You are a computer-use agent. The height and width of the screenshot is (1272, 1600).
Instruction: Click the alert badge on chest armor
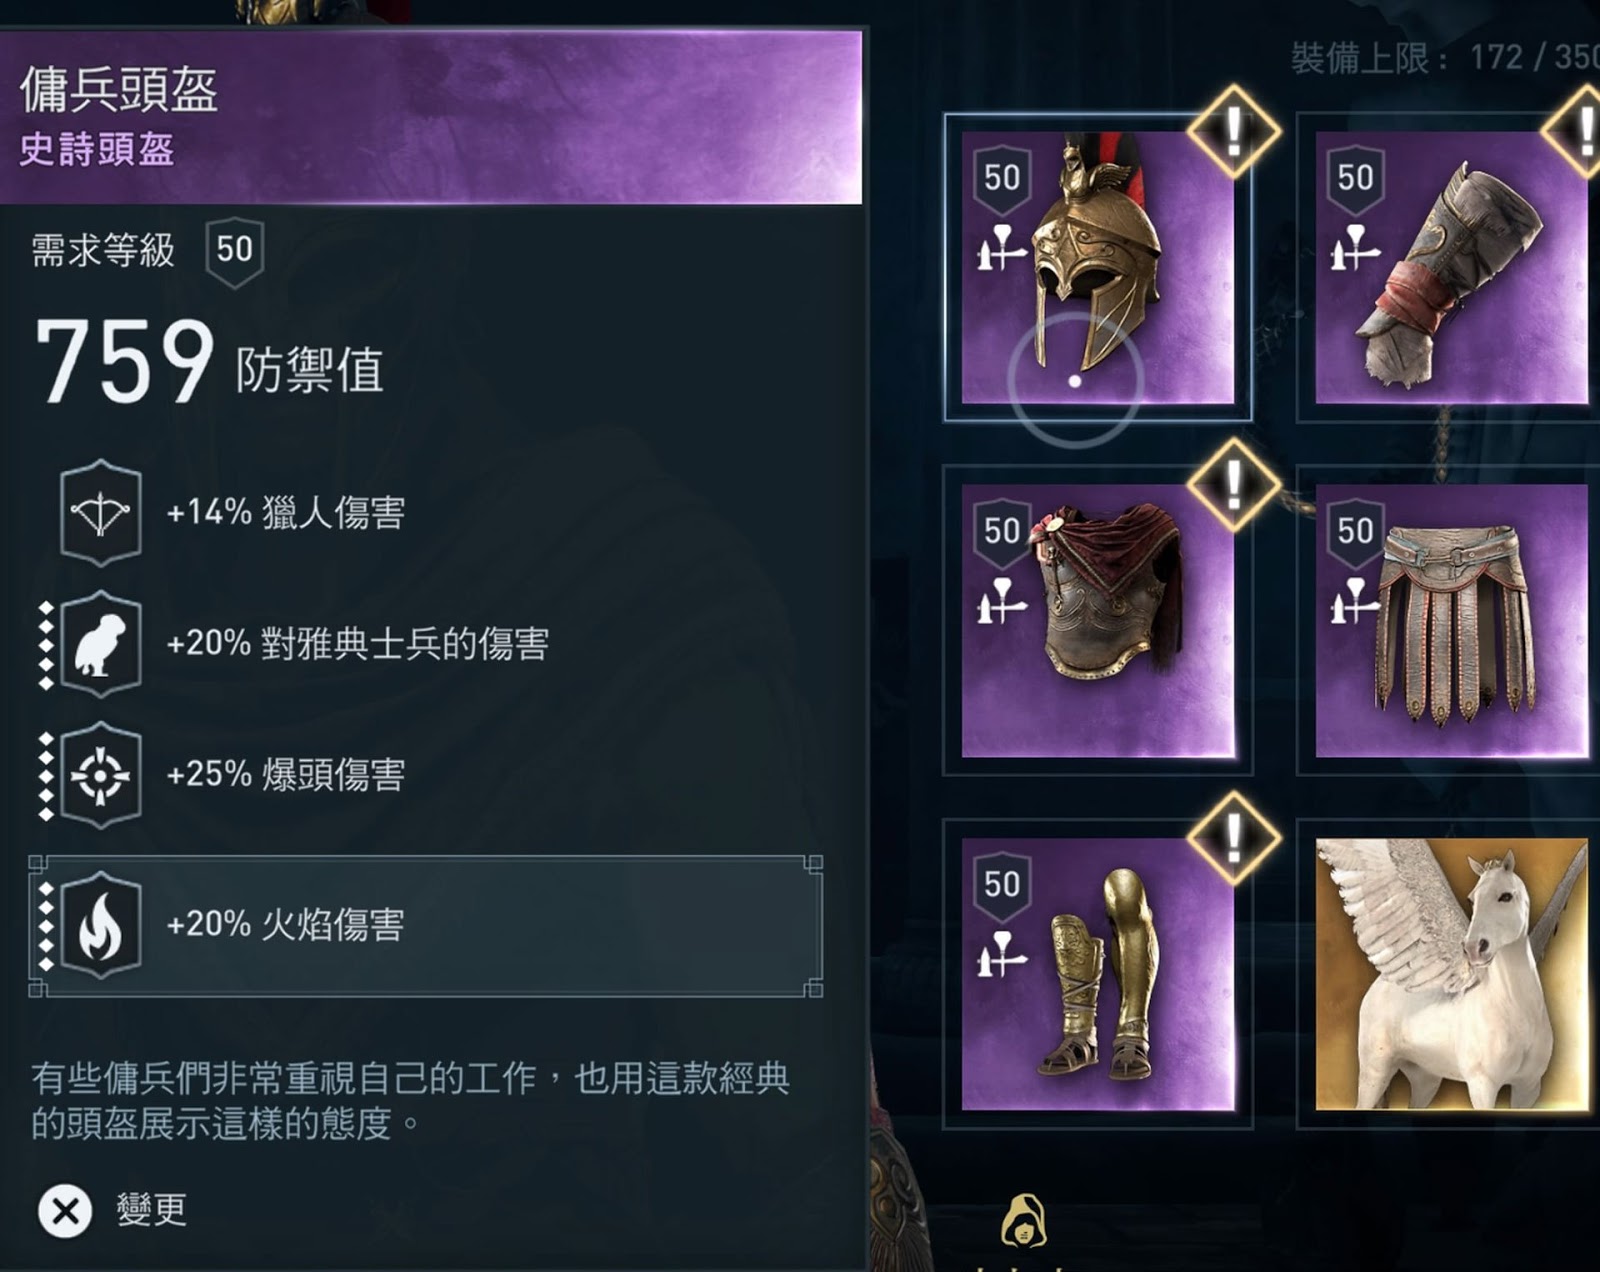click(x=1234, y=485)
